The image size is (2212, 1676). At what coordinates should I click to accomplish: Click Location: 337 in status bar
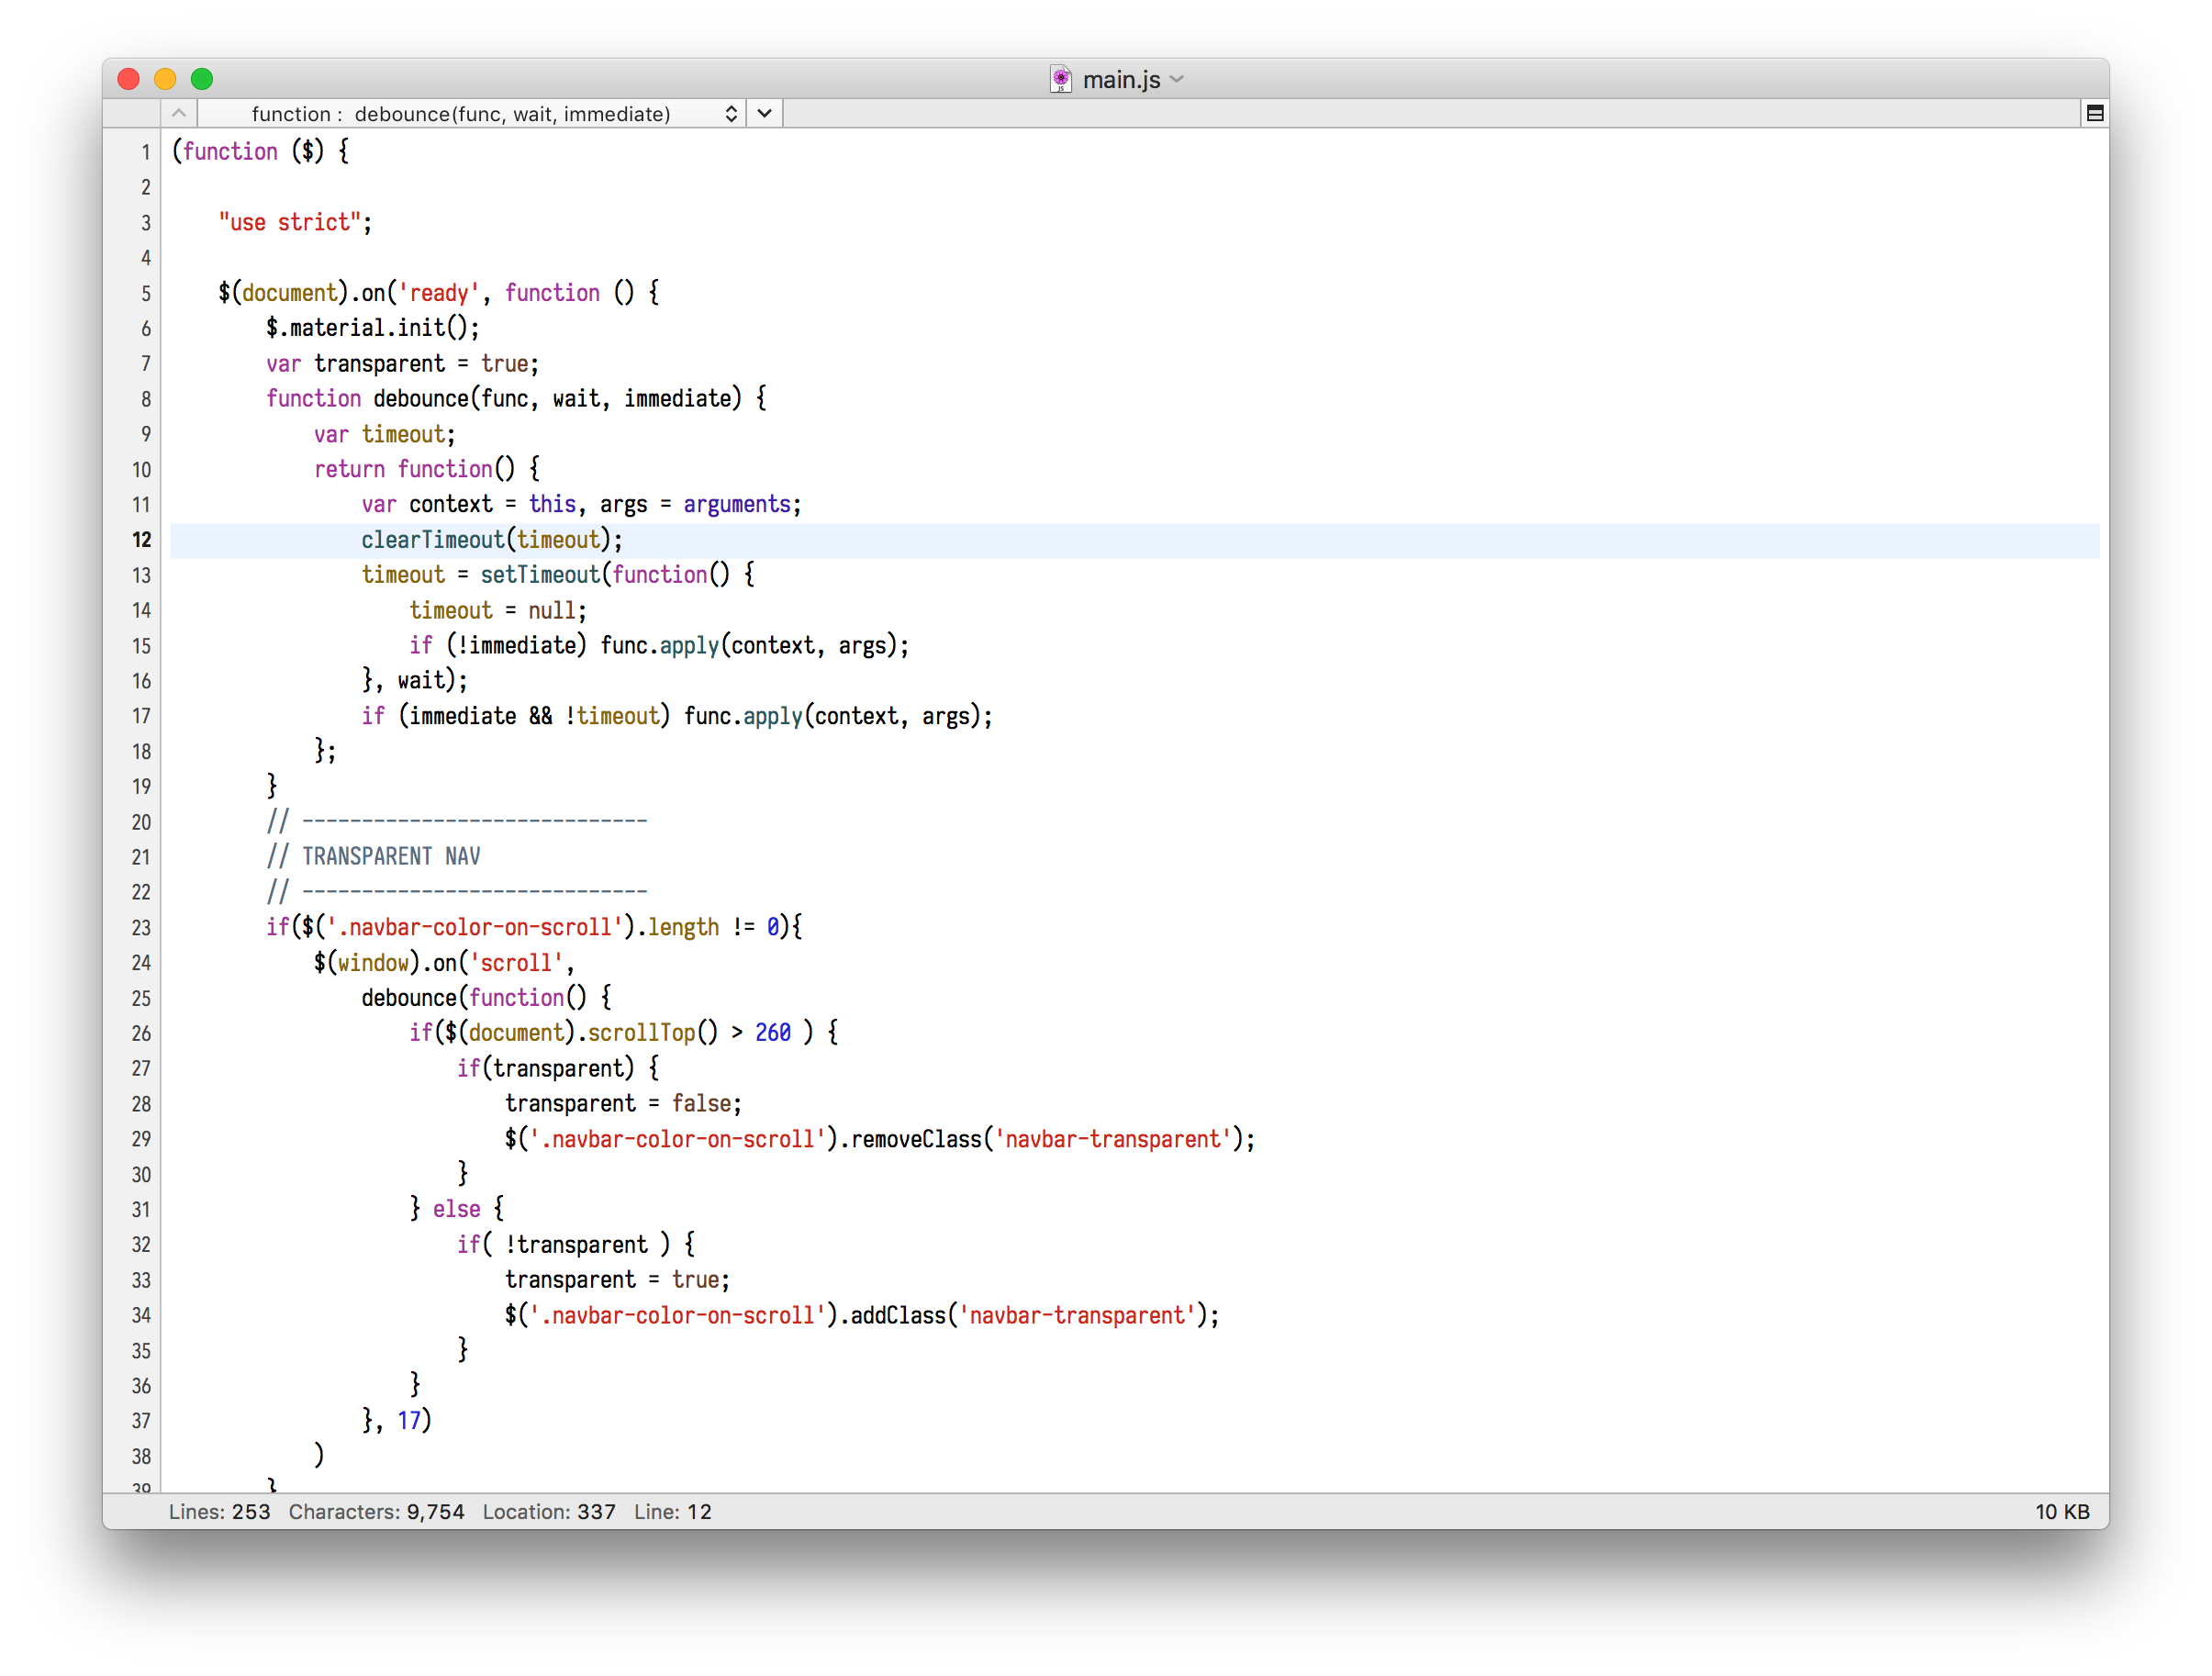tap(548, 1511)
